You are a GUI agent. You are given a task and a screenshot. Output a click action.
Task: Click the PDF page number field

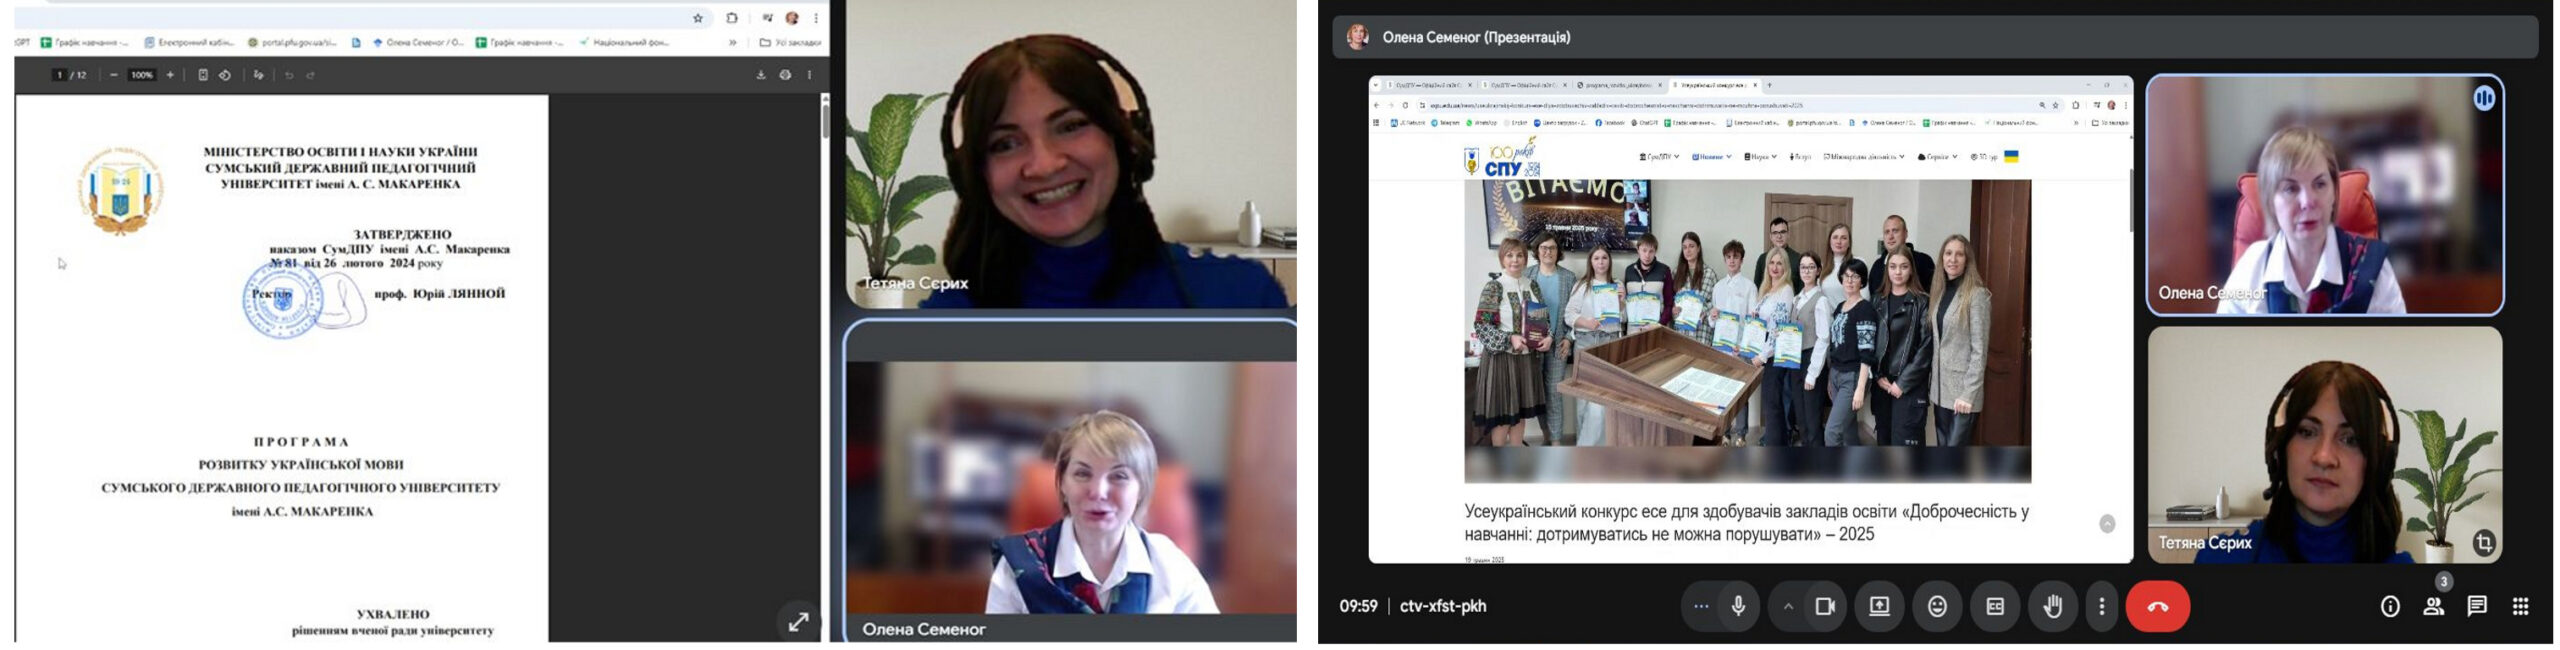coord(60,75)
